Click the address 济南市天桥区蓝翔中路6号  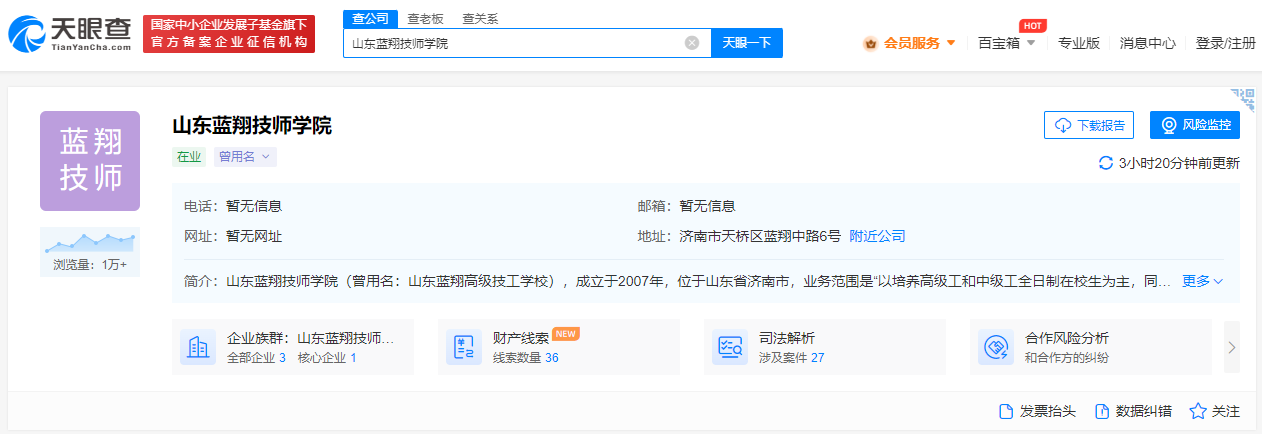pos(760,236)
